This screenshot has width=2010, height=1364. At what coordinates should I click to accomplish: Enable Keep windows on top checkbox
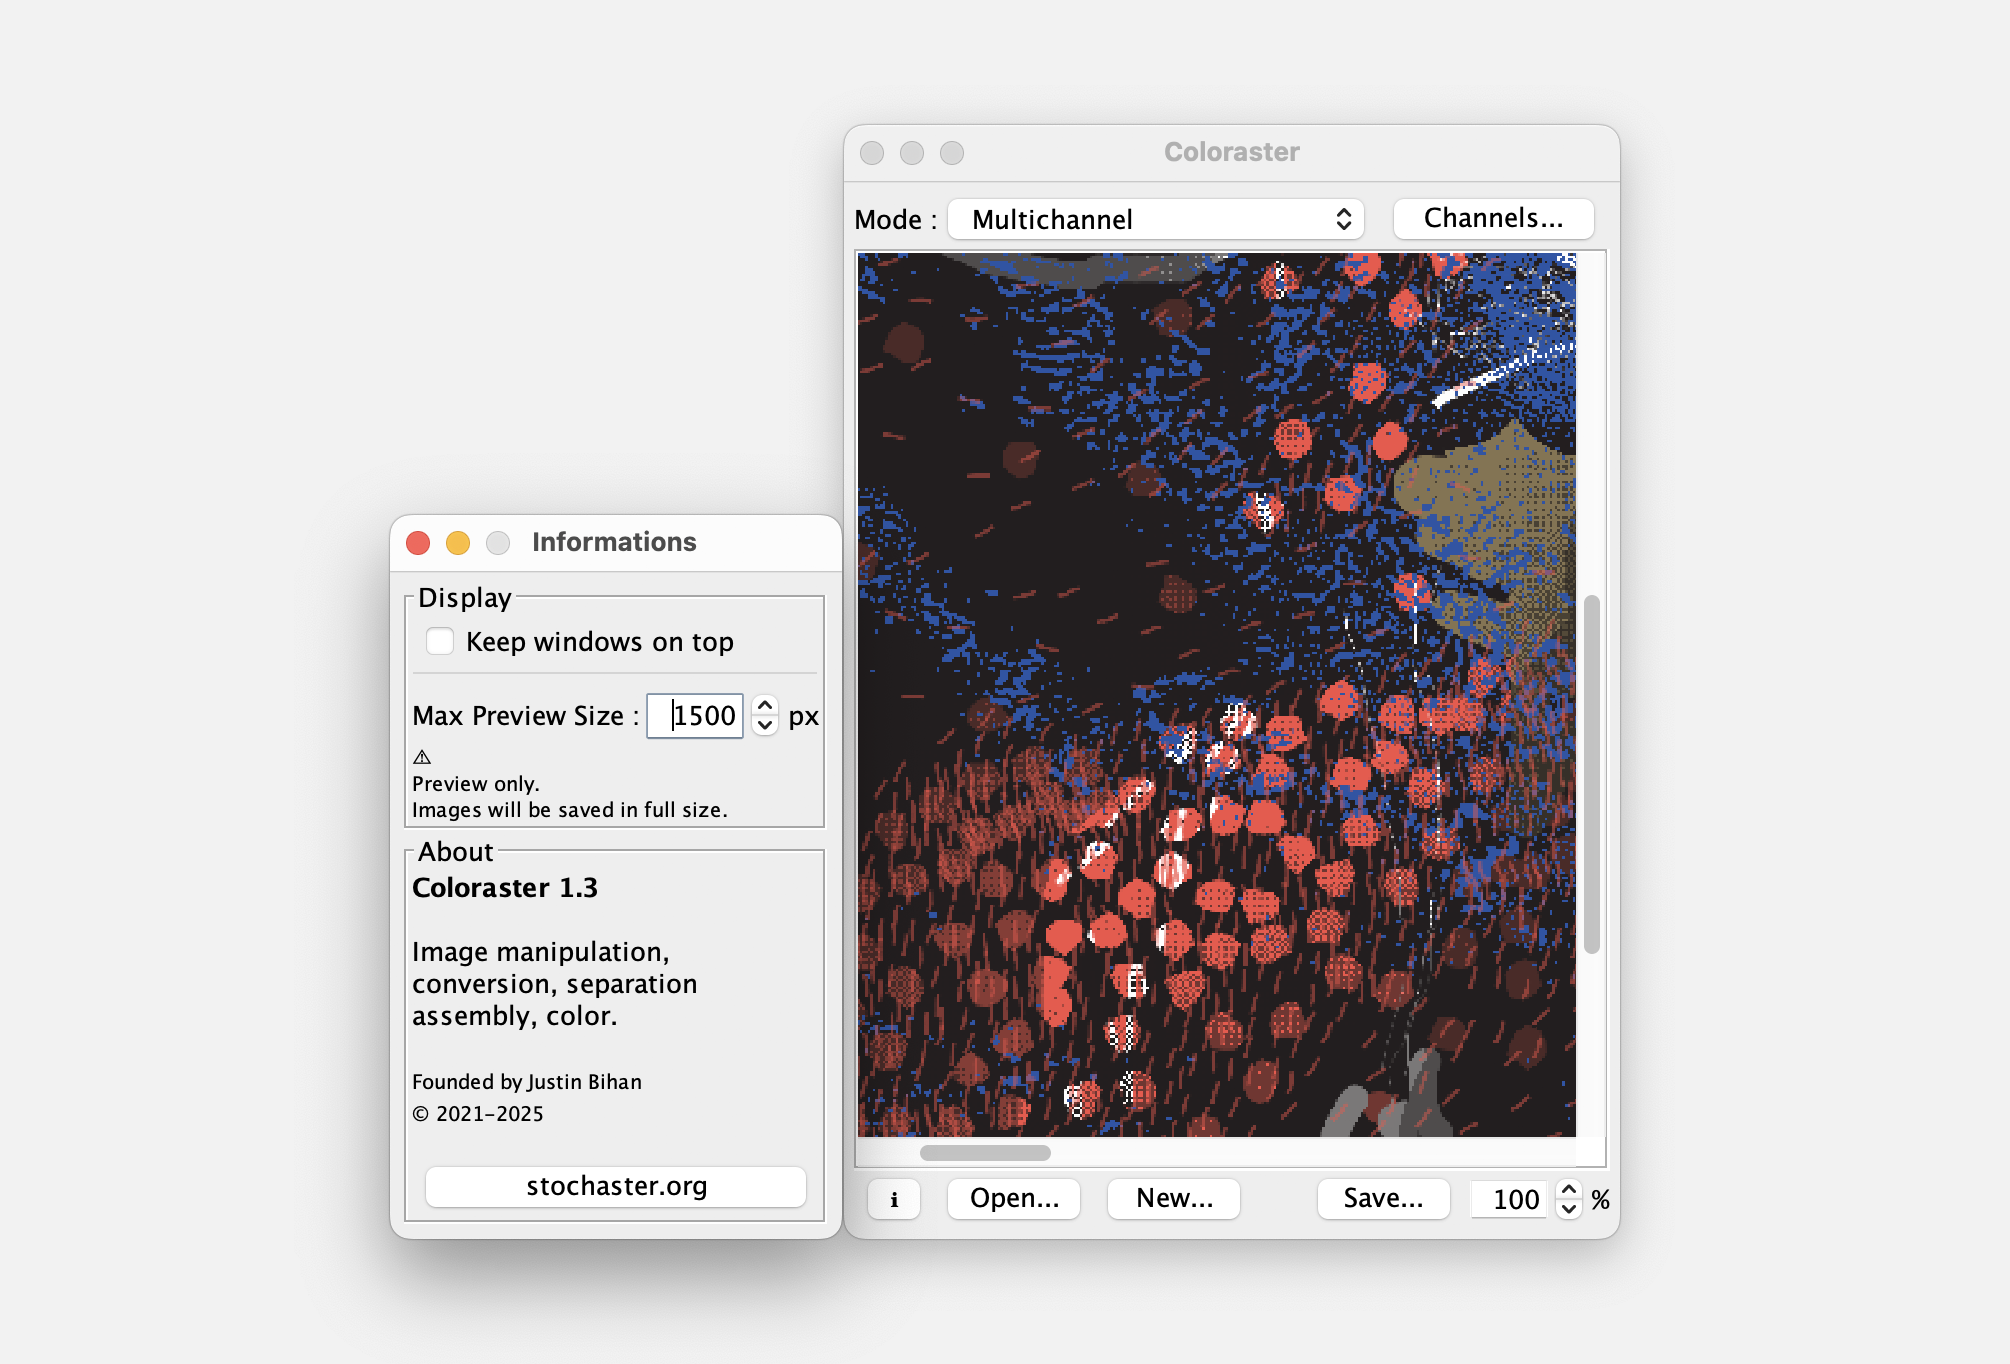440,641
